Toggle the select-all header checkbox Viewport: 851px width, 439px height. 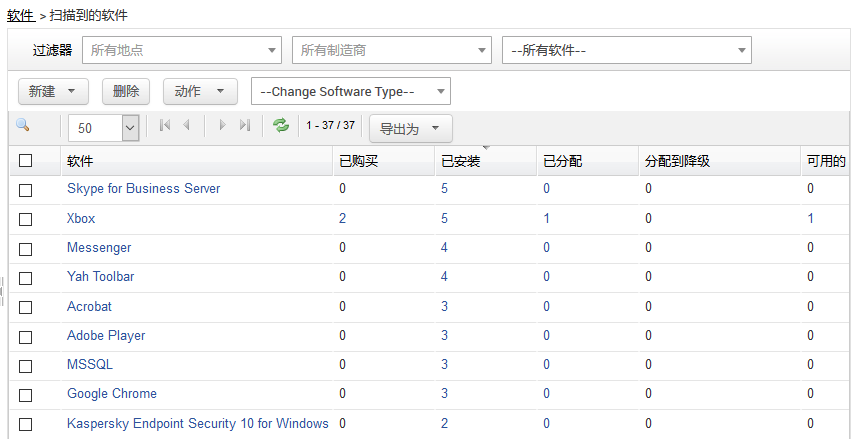tap(26, 161)
